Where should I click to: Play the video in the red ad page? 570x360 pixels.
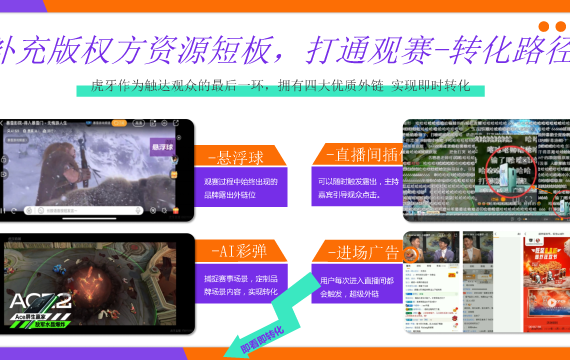pyautogui.click(x=552, y=302)
